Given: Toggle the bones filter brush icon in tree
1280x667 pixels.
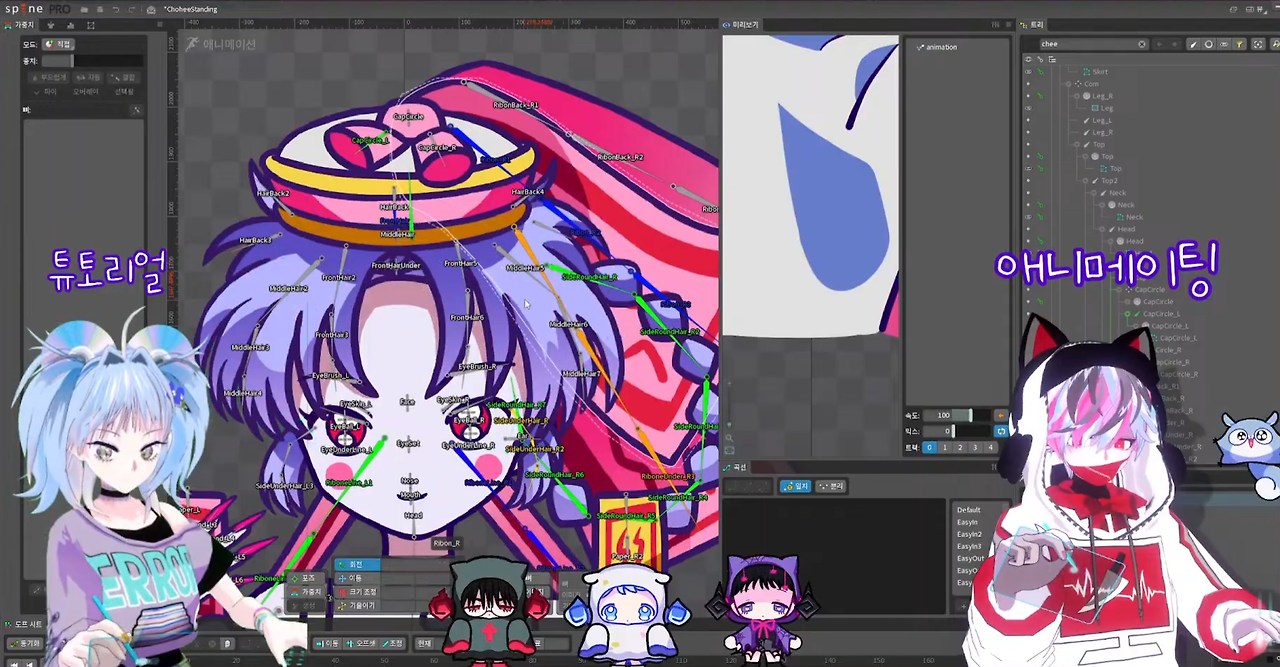Looking at the screenshot, I should [x=1193, y=44].
